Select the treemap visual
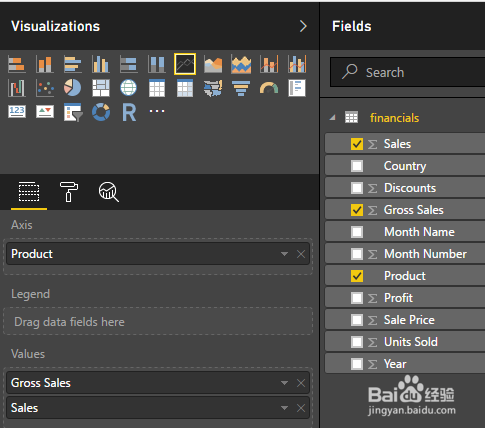Image resolution: width=485 pixels, height=428 pixels. point(101,88)
